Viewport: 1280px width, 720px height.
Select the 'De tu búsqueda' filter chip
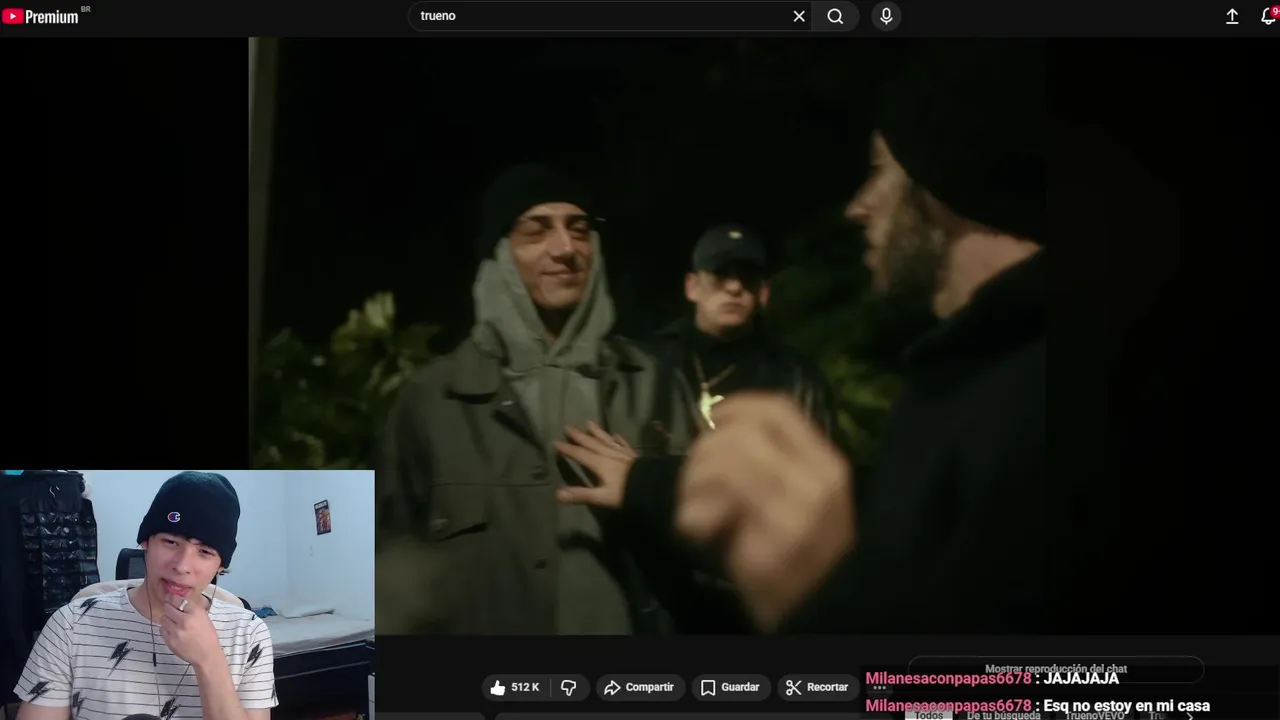click(1002, 715)
